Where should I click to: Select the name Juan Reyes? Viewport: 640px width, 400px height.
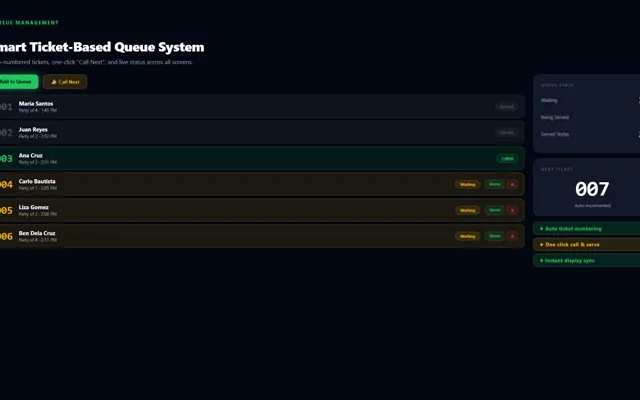(33, 129)
